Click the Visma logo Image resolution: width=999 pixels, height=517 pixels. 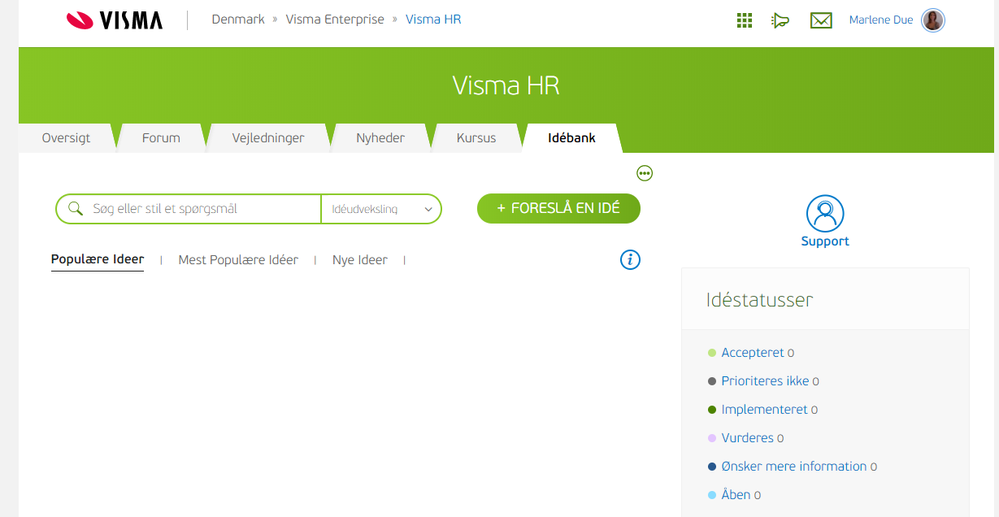pyautogui.click(x=115, y=20)
